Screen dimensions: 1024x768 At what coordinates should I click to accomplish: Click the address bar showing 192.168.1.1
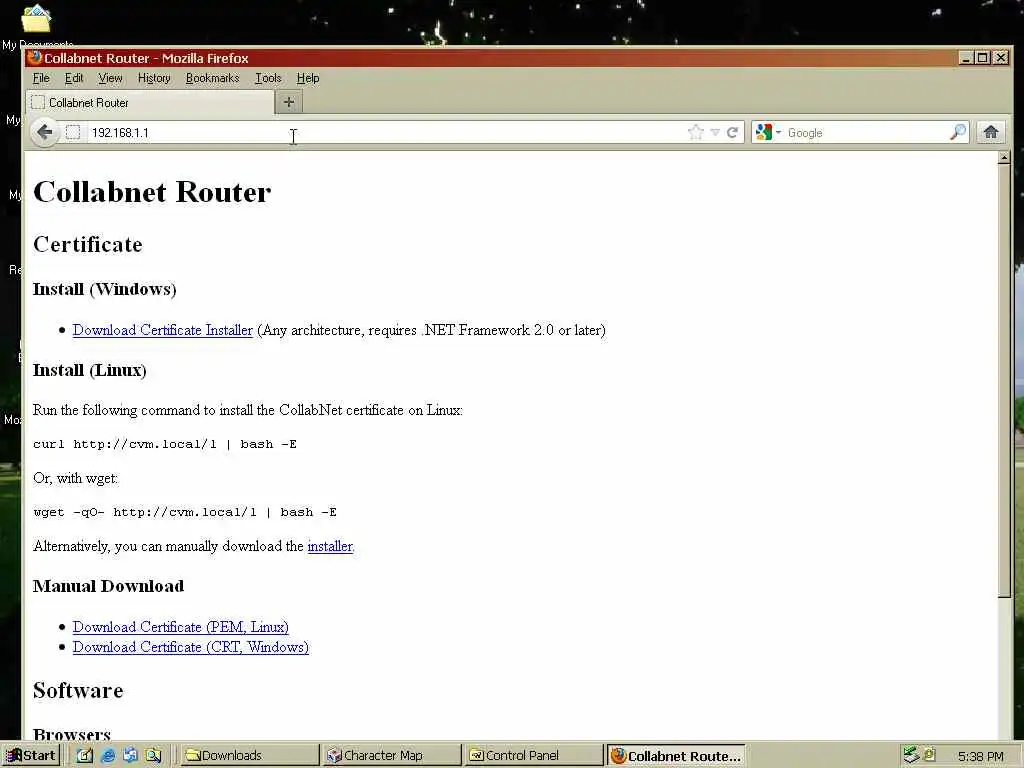coord(385,133)
